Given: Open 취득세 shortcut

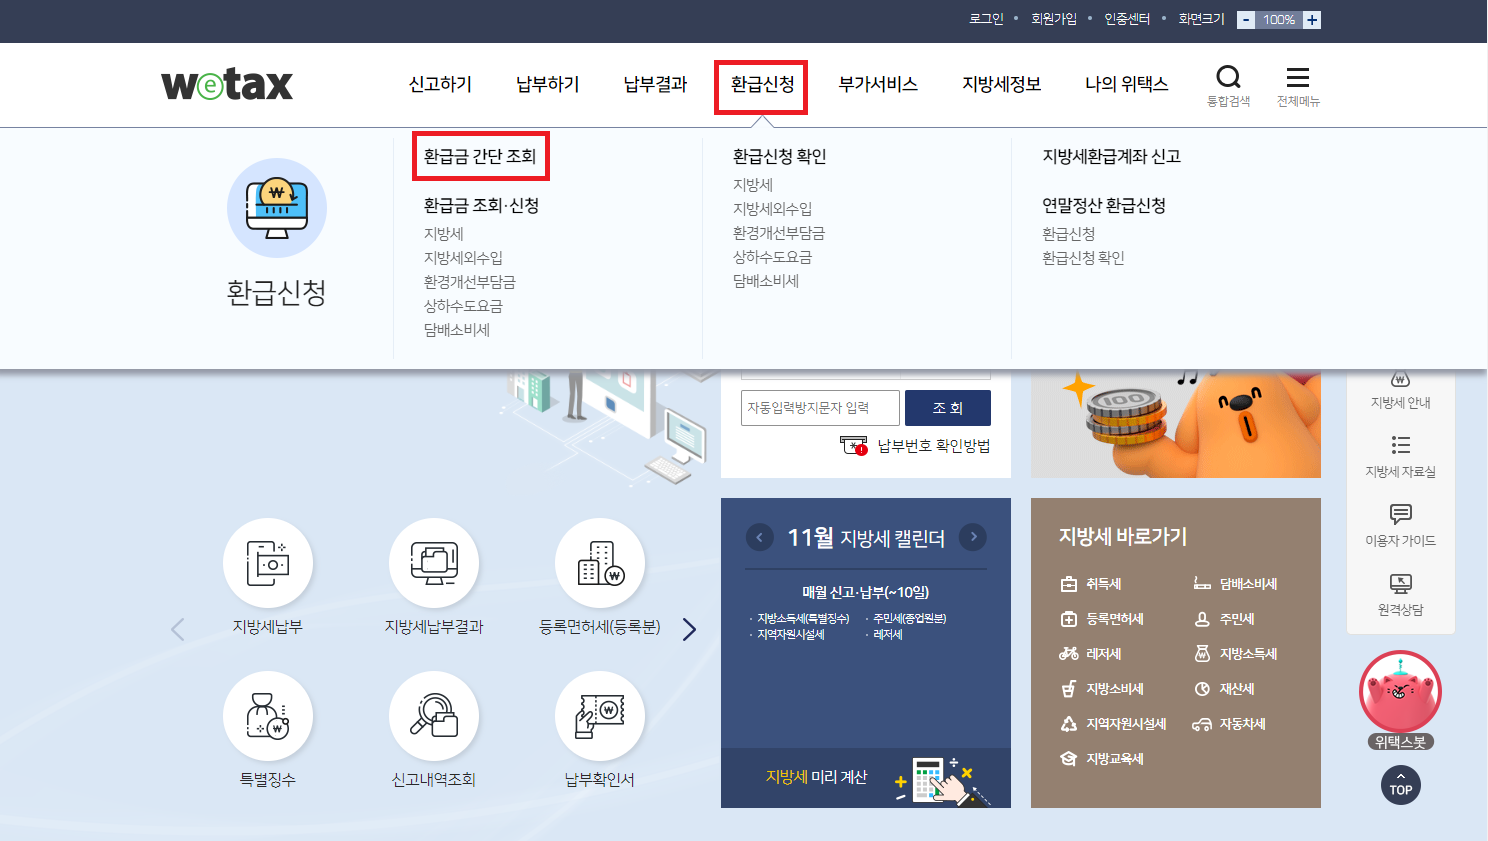Looking at the screenshot, I should coord(1091,584).
